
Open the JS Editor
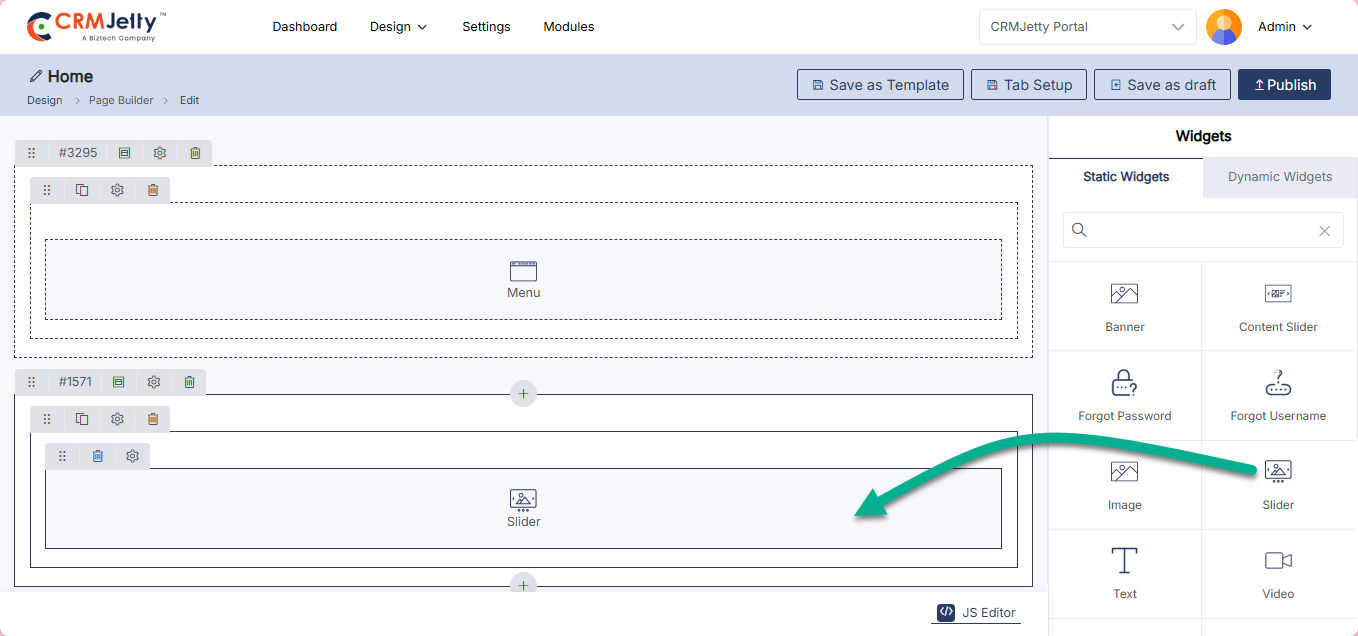[x=976, y=613]
